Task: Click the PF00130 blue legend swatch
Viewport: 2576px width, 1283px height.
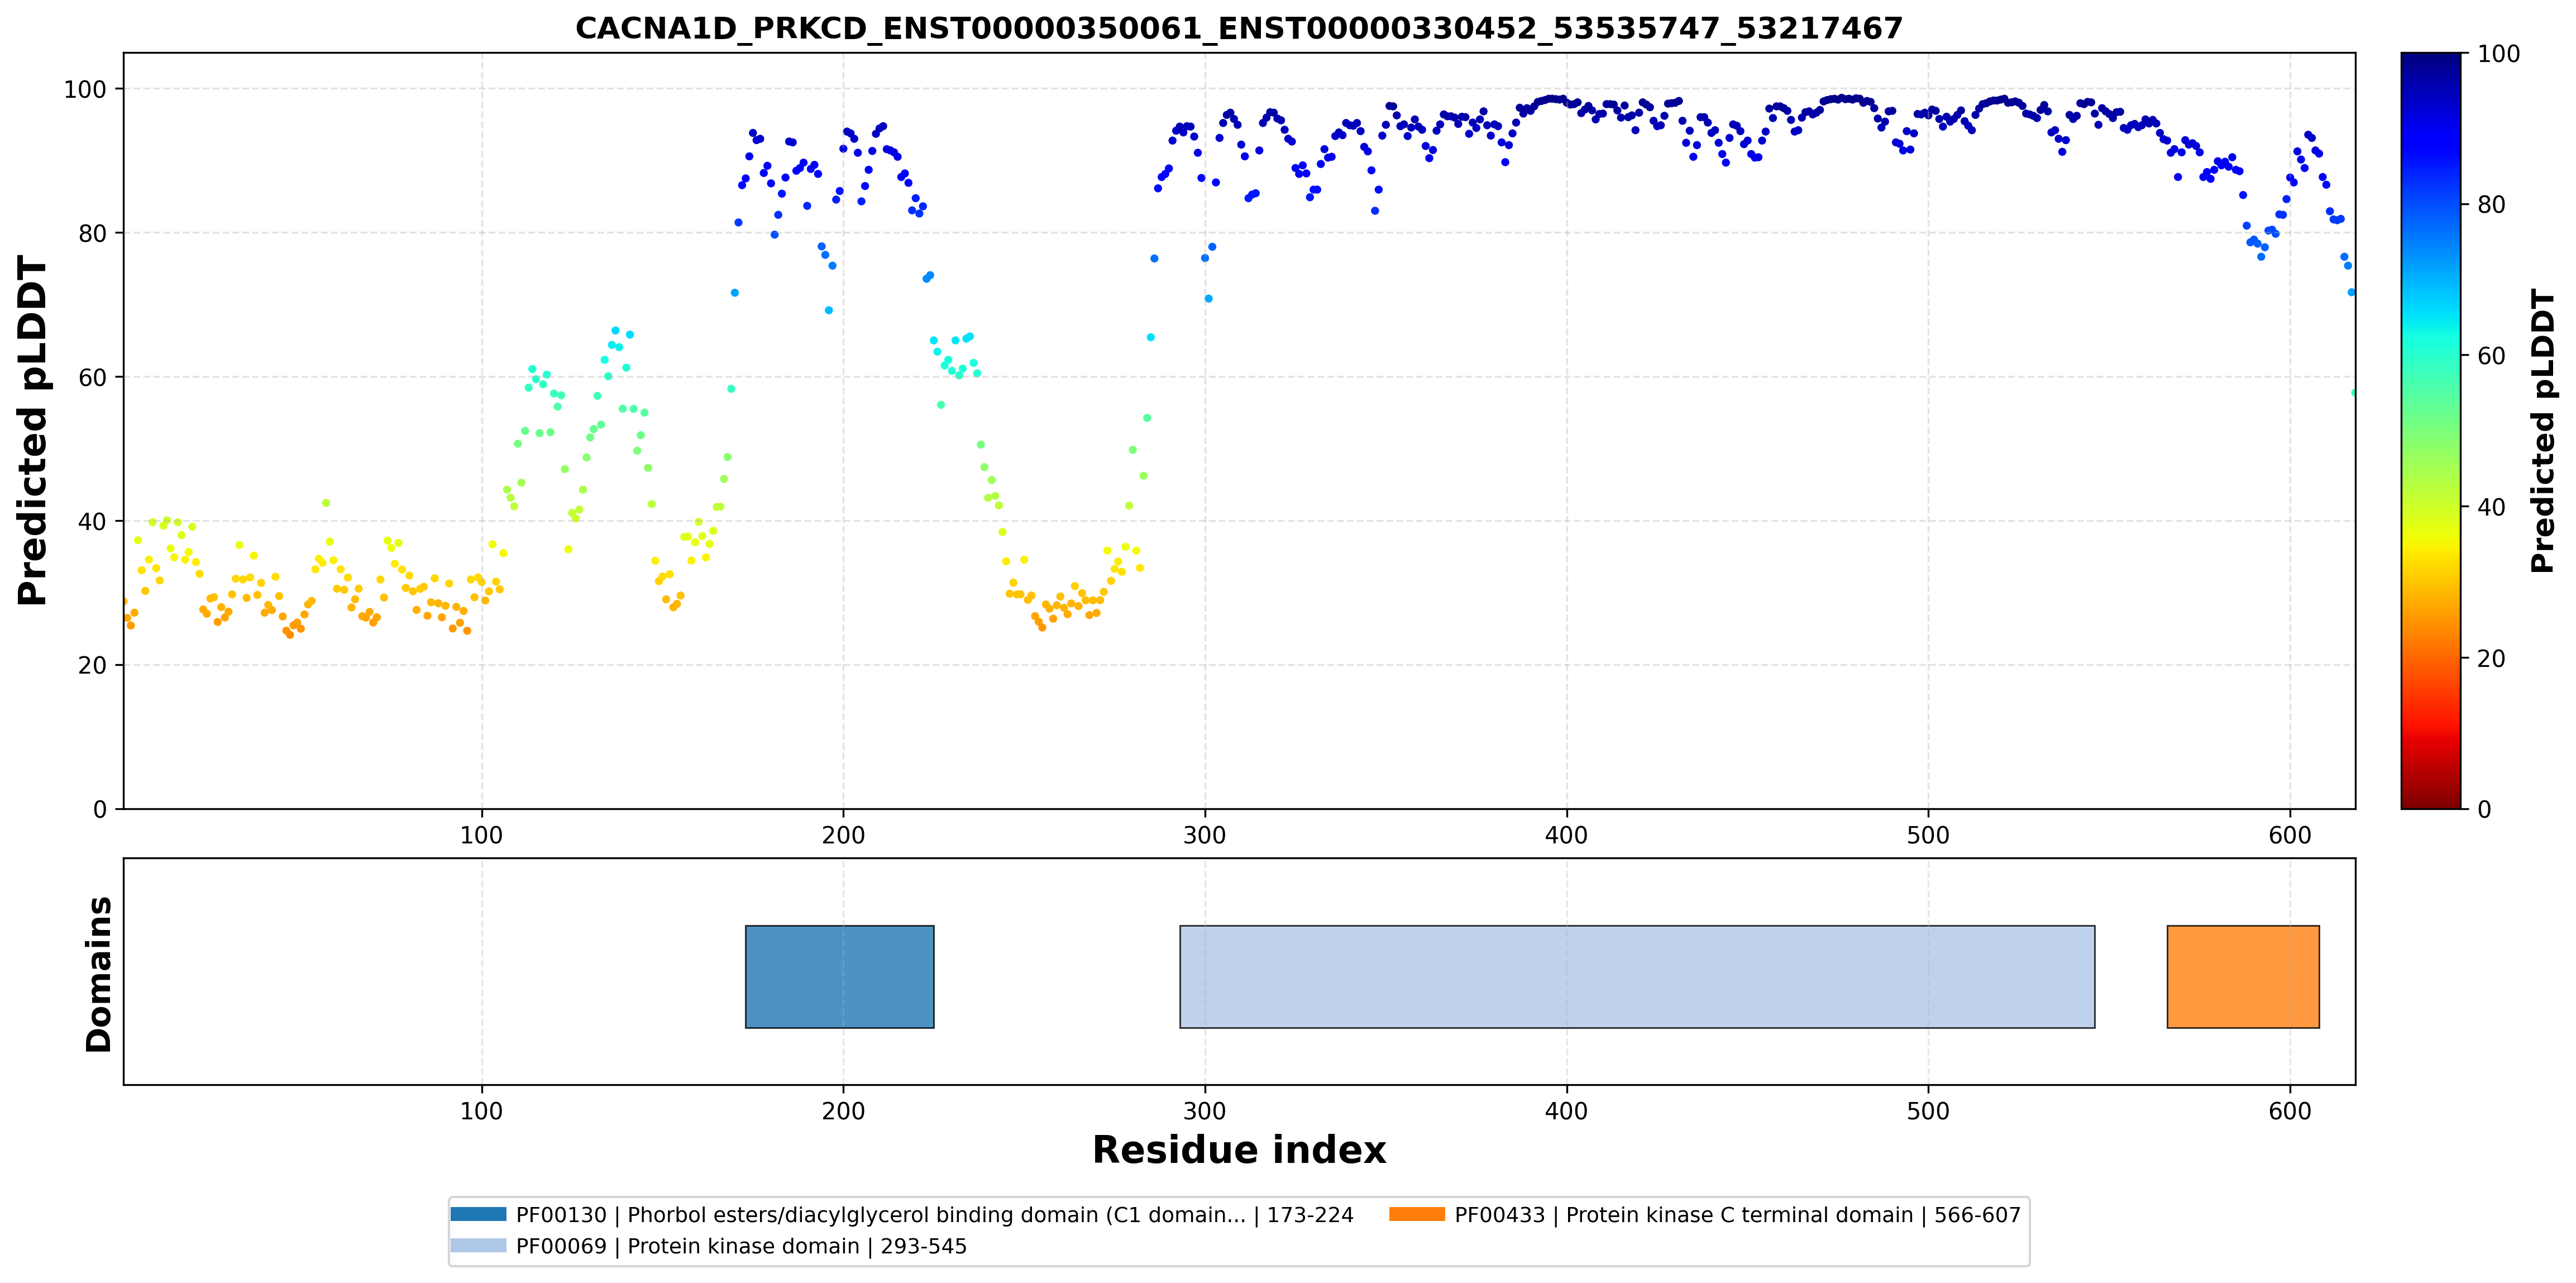Action: click(478, 1214)
